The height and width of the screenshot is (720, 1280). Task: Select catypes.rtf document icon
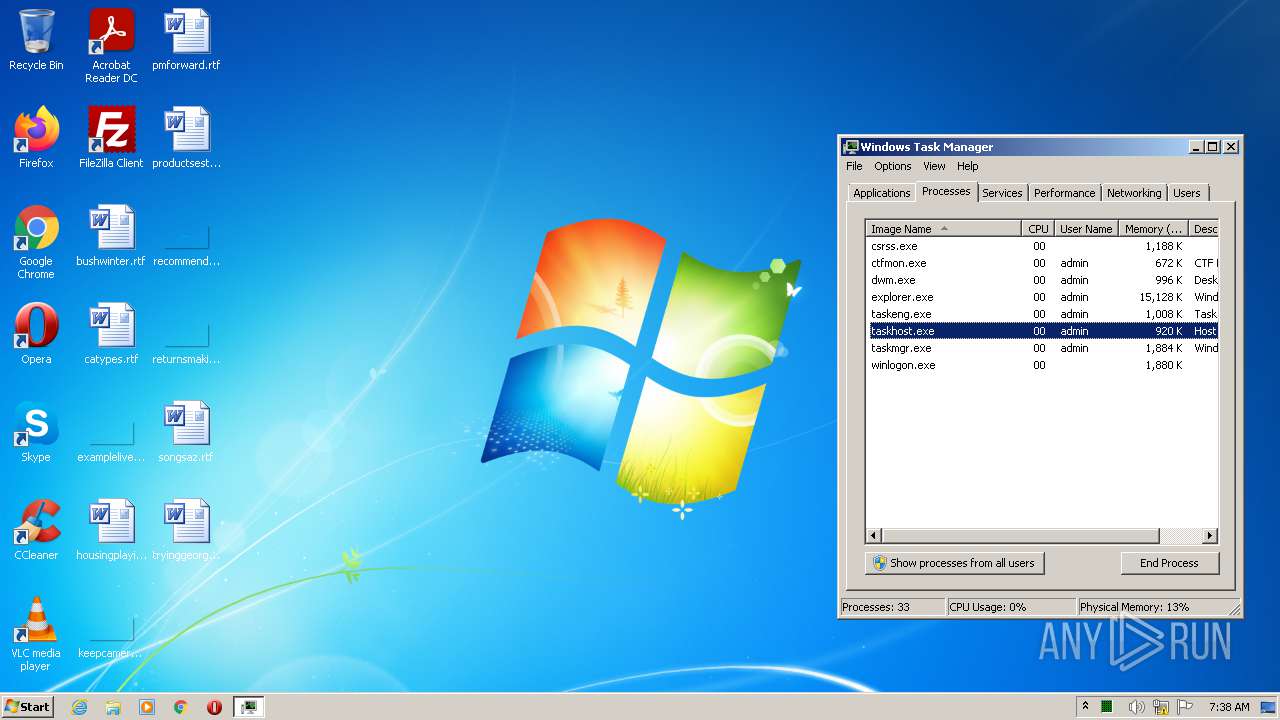click(111, 334)
